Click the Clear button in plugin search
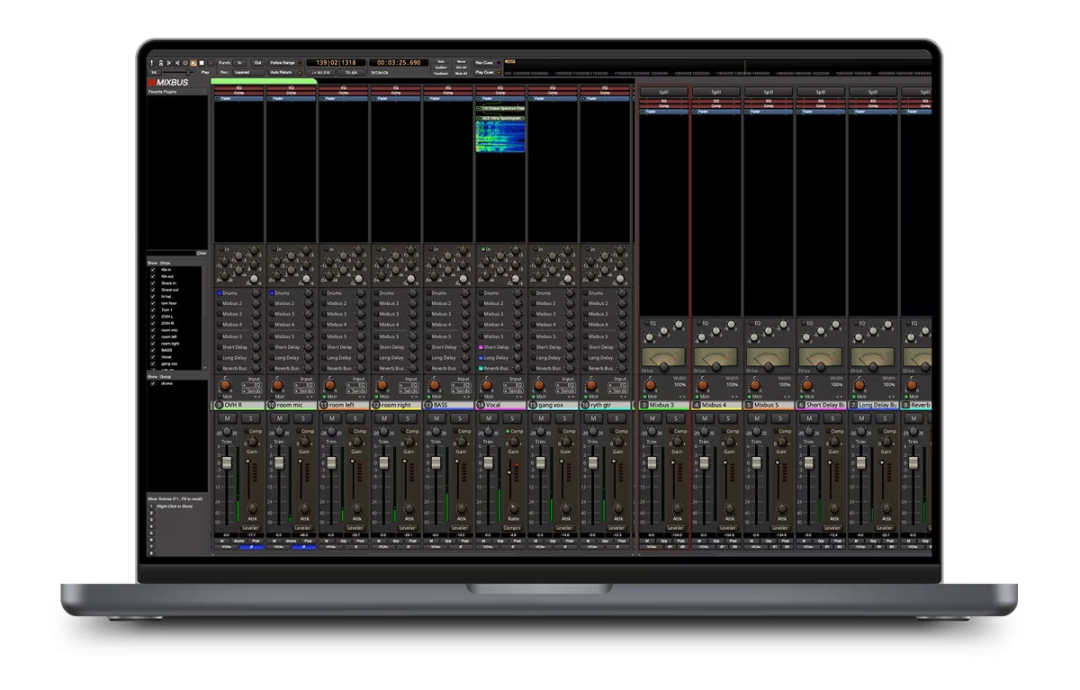This screenshot has height=690, width=1080. click(x=201, y=253)
